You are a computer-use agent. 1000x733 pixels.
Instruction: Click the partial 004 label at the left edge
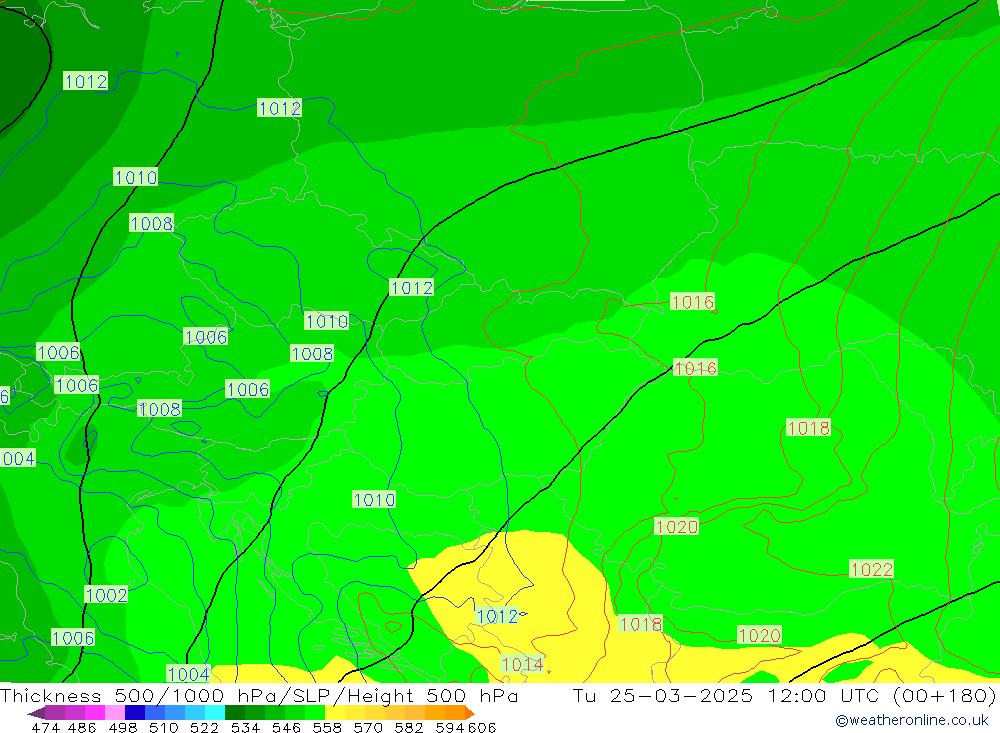click(x=18, y=458)
